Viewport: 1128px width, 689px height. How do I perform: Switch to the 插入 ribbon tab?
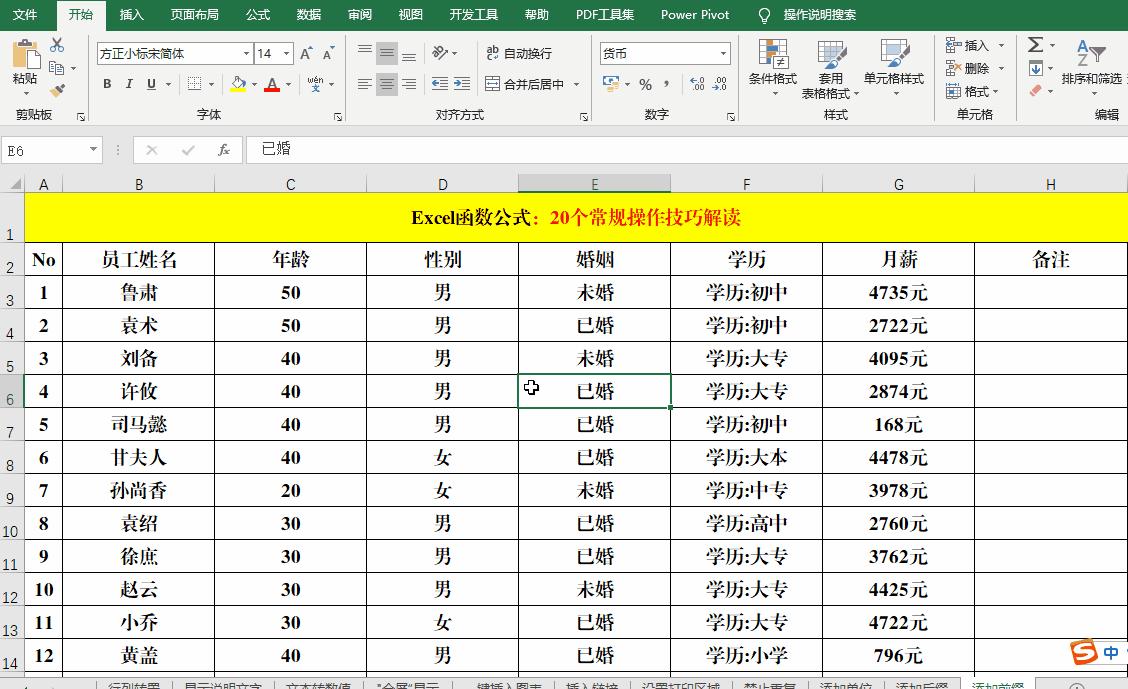click(x=134, y=15)
